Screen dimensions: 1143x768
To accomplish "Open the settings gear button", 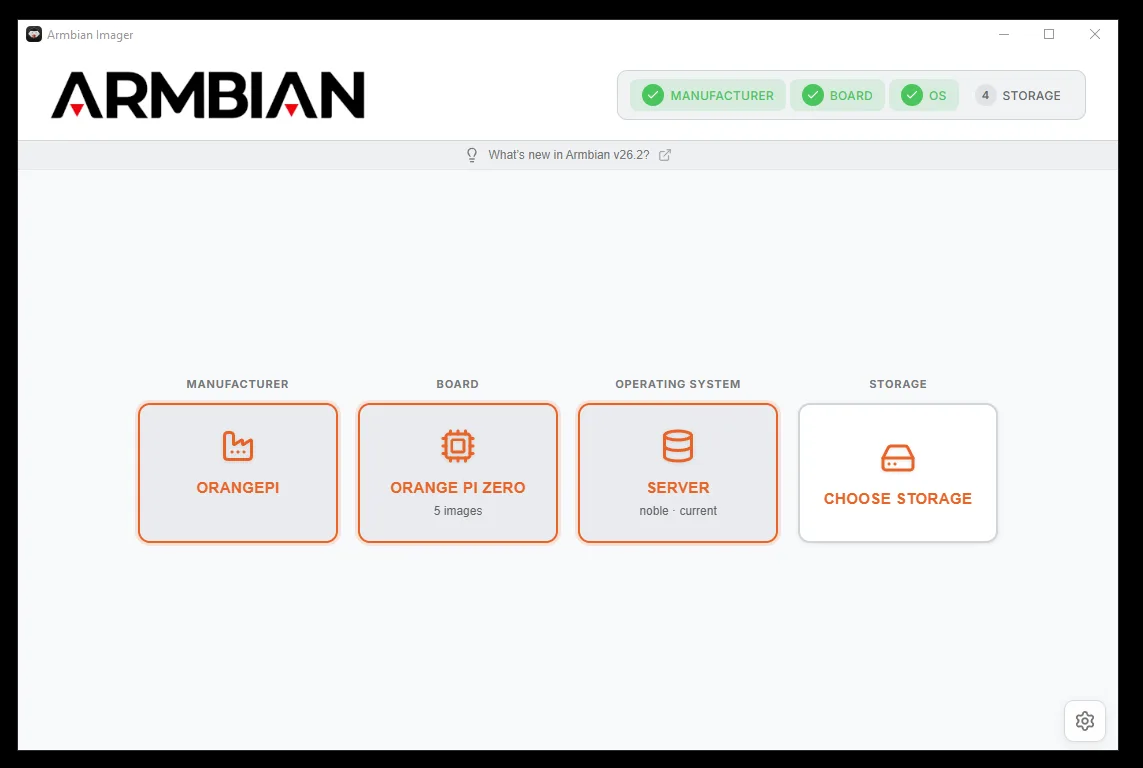I will pyautogui.click(x=1085, y=721).
